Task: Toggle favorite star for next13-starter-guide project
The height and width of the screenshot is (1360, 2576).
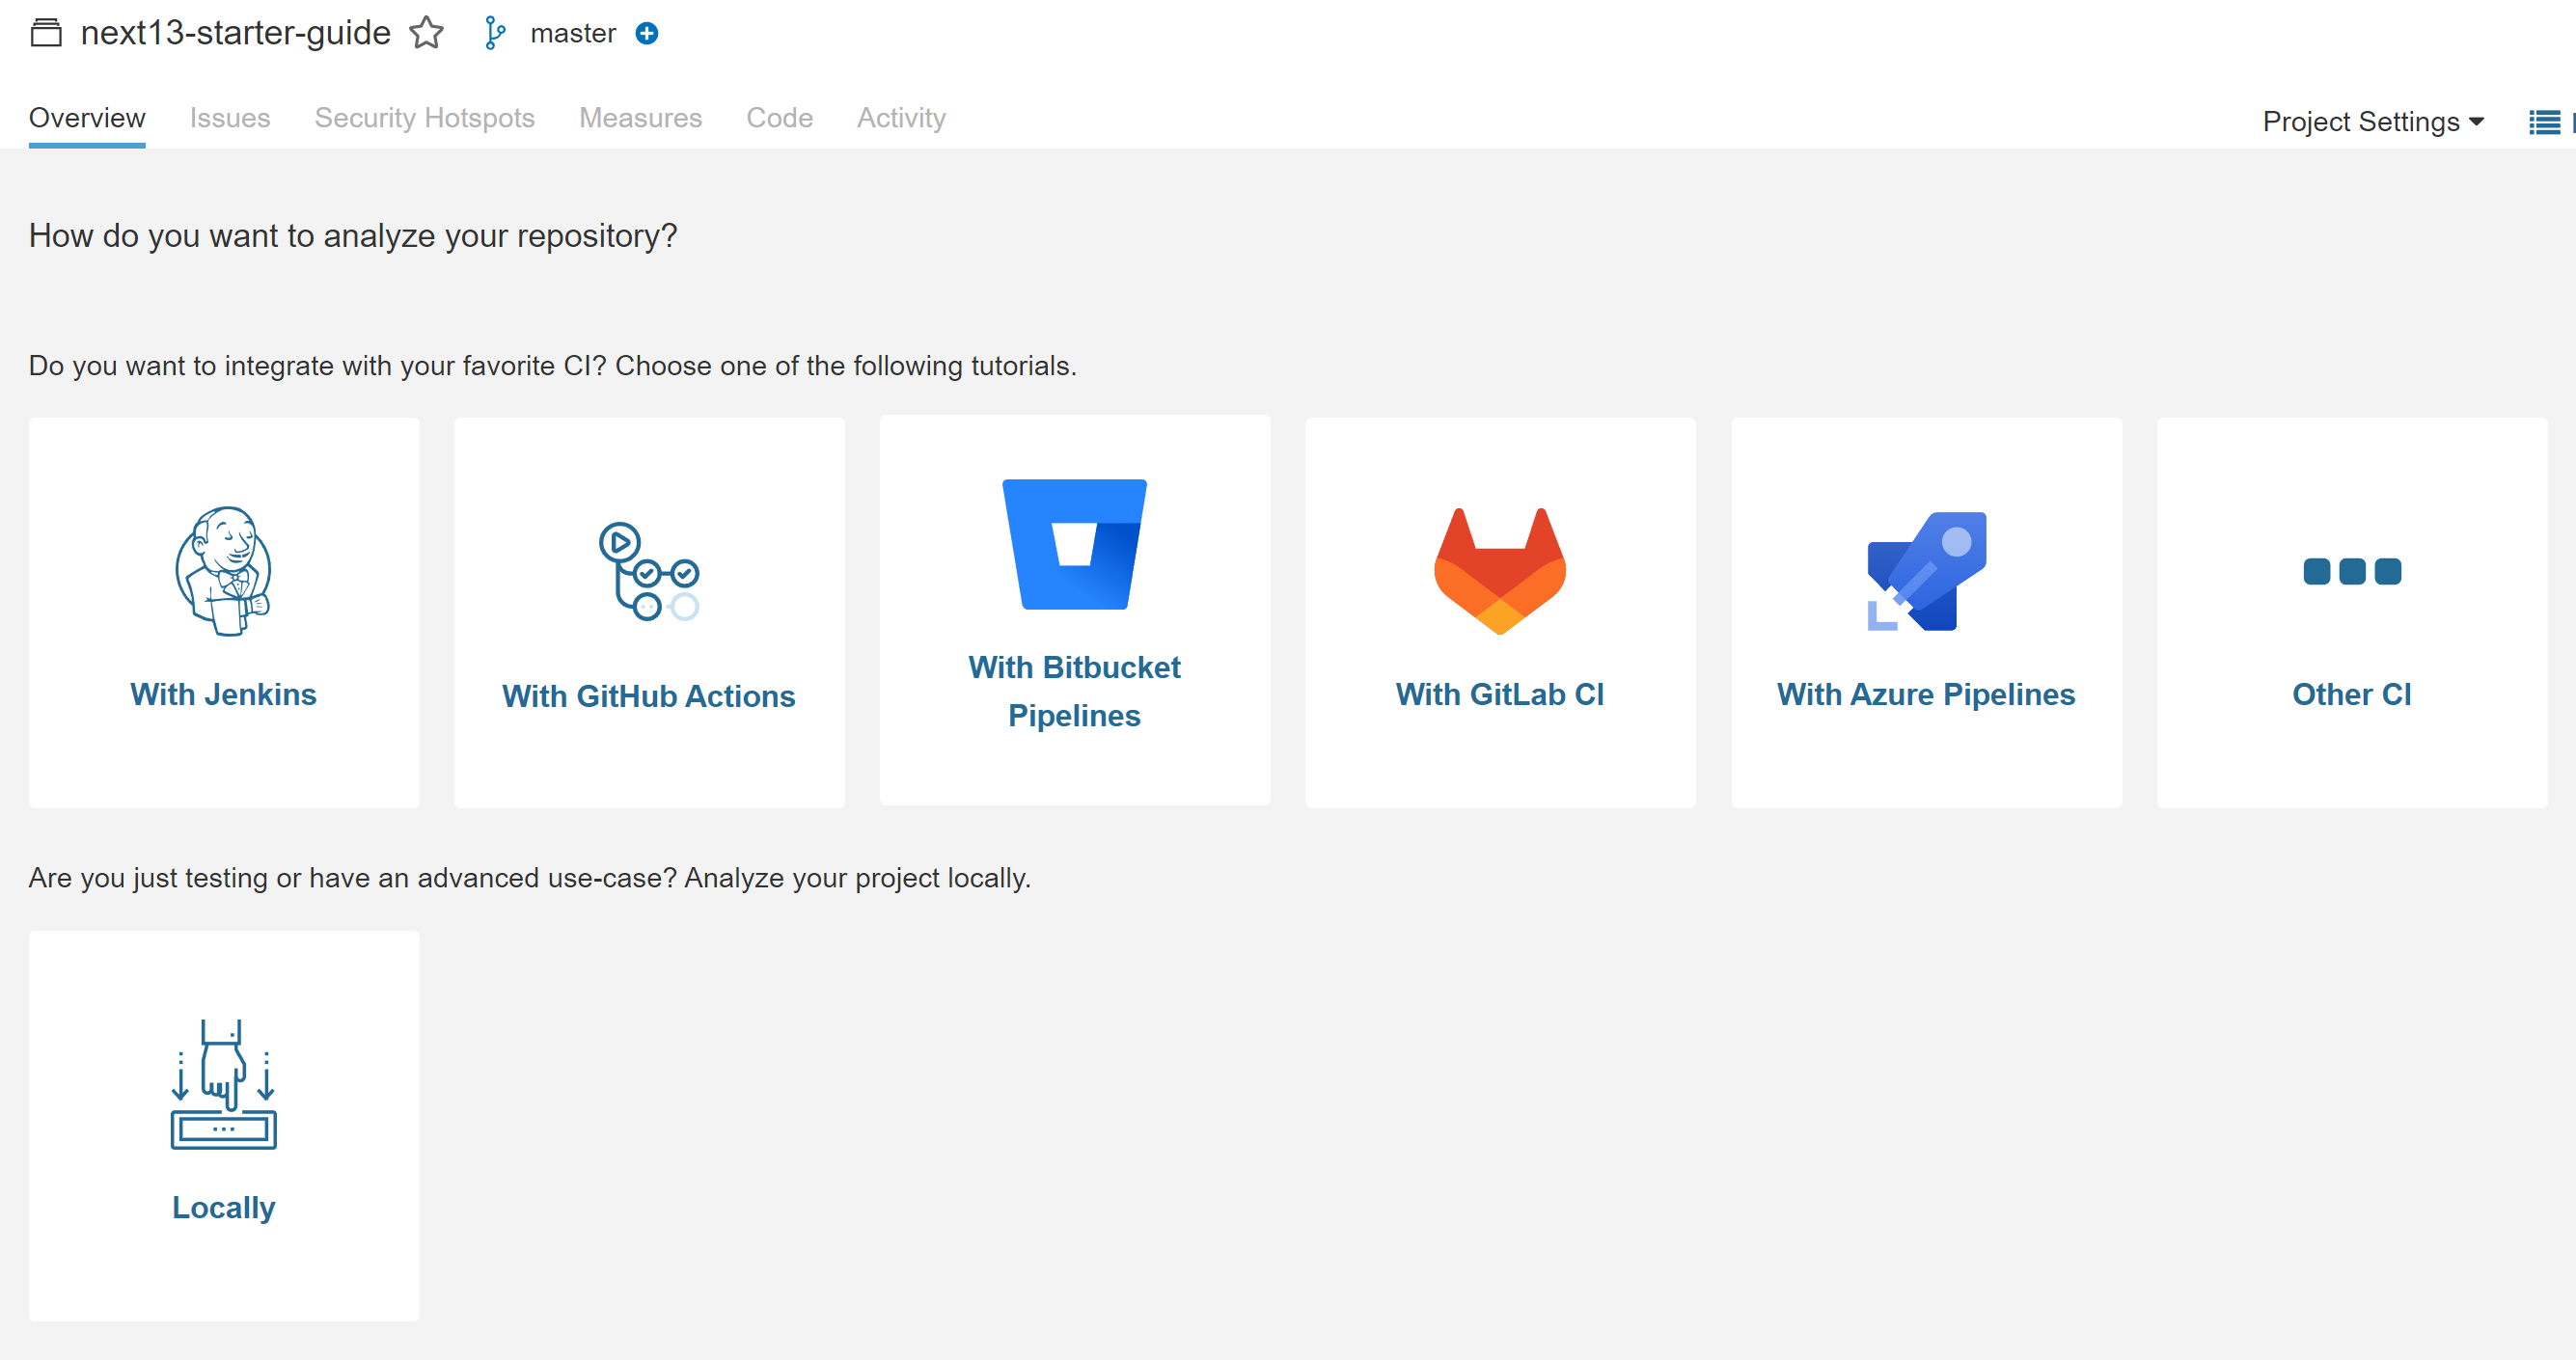Action: click(426, 32)
